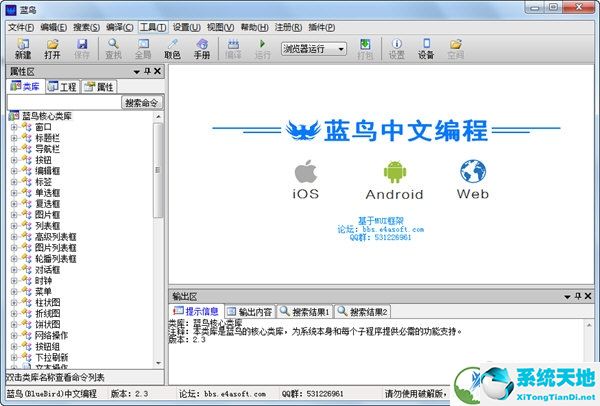Switch to the 搜索结果2 tab

pyautogui.click(x=362, y=312)
